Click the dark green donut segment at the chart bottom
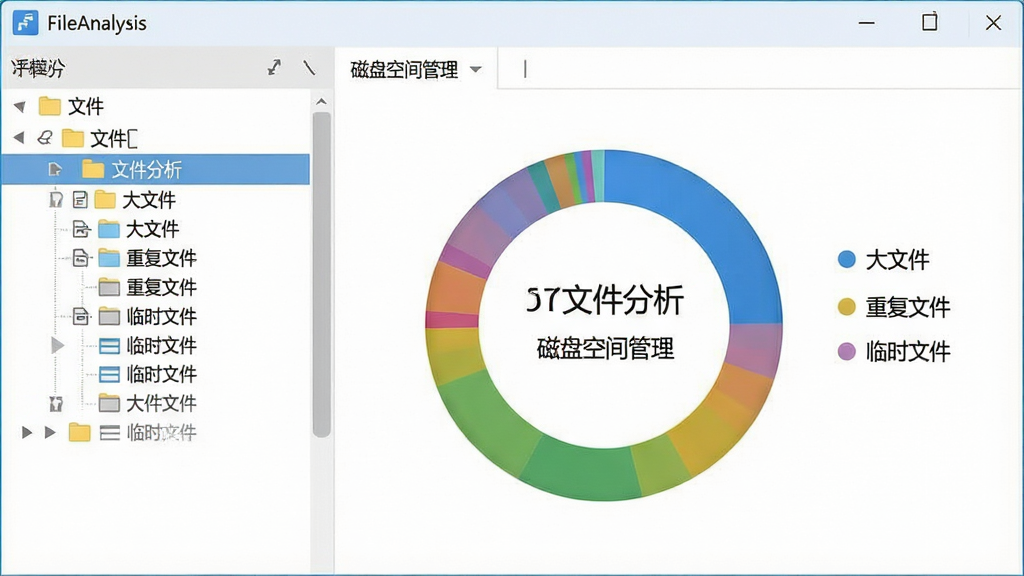This screenshot has width=1024, height=576. point(581,471)
